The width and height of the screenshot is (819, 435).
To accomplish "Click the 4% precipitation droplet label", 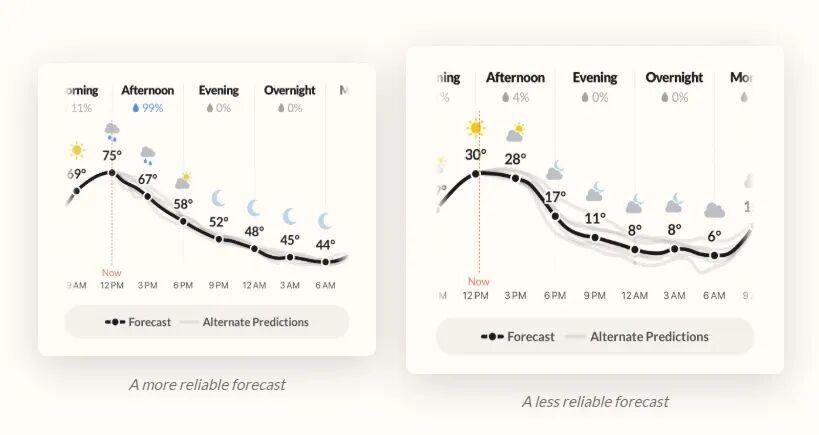I will [x=516, y=98].
